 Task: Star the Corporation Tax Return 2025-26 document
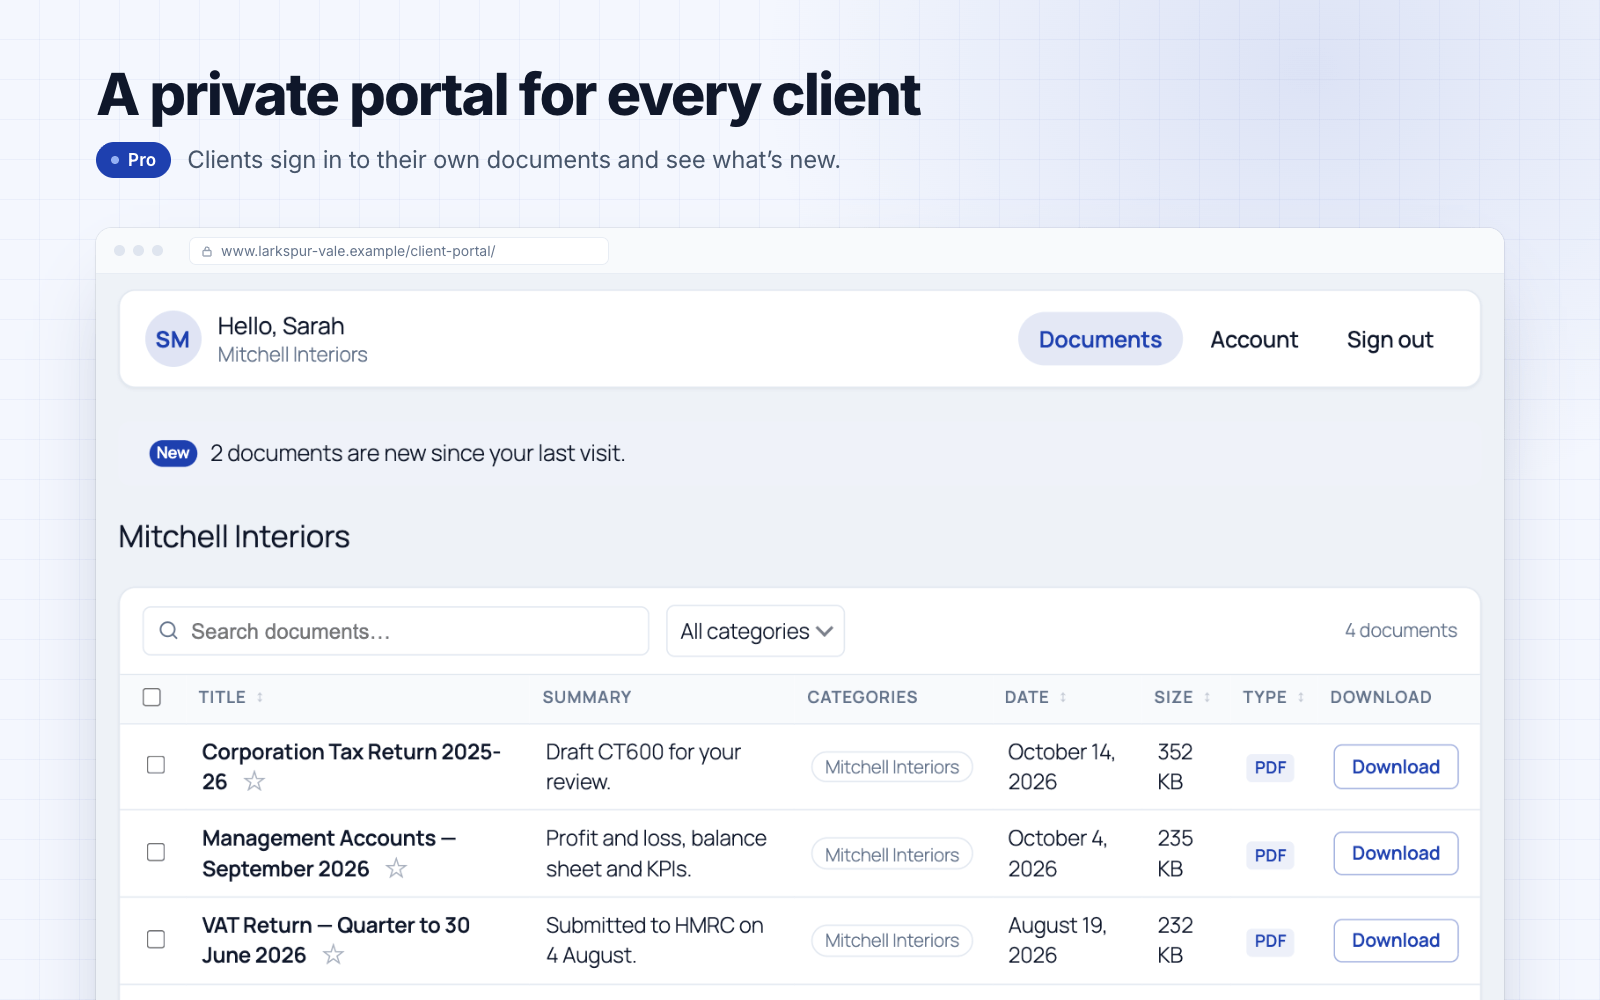255,782
